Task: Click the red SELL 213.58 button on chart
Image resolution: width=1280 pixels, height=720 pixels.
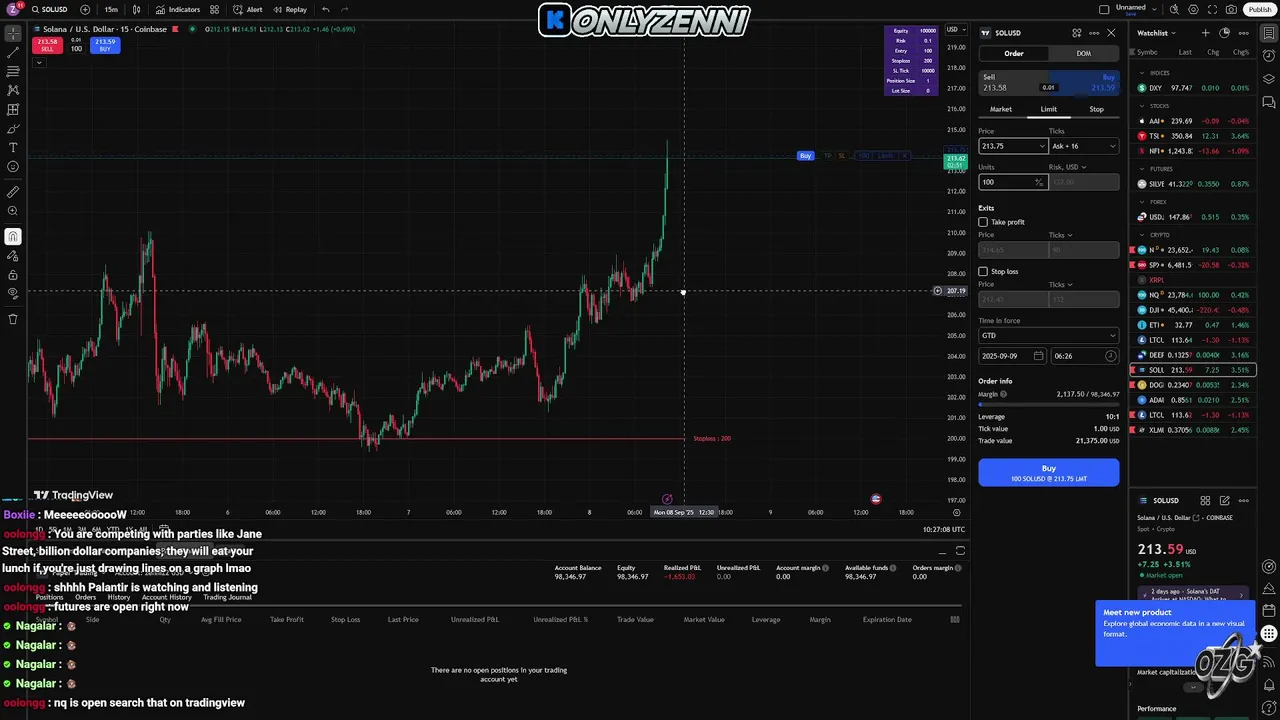Action: click(47, 45)
